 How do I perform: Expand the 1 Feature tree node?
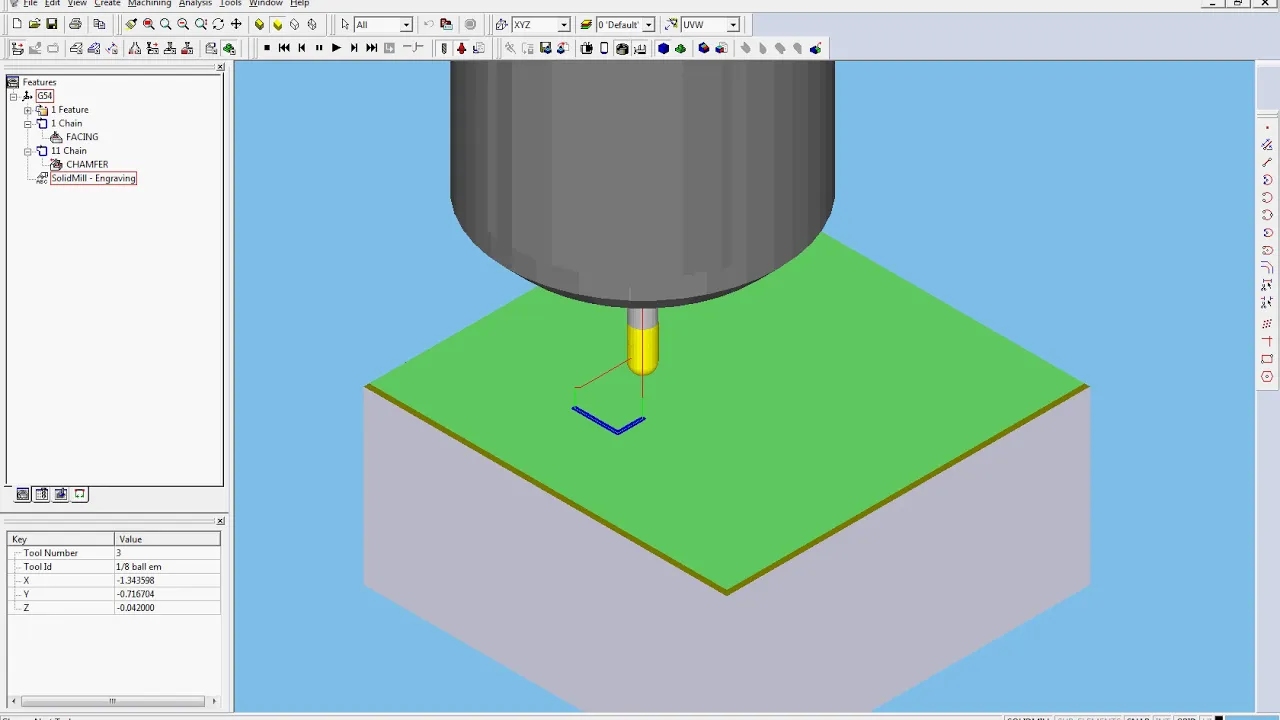click(28, 110)
